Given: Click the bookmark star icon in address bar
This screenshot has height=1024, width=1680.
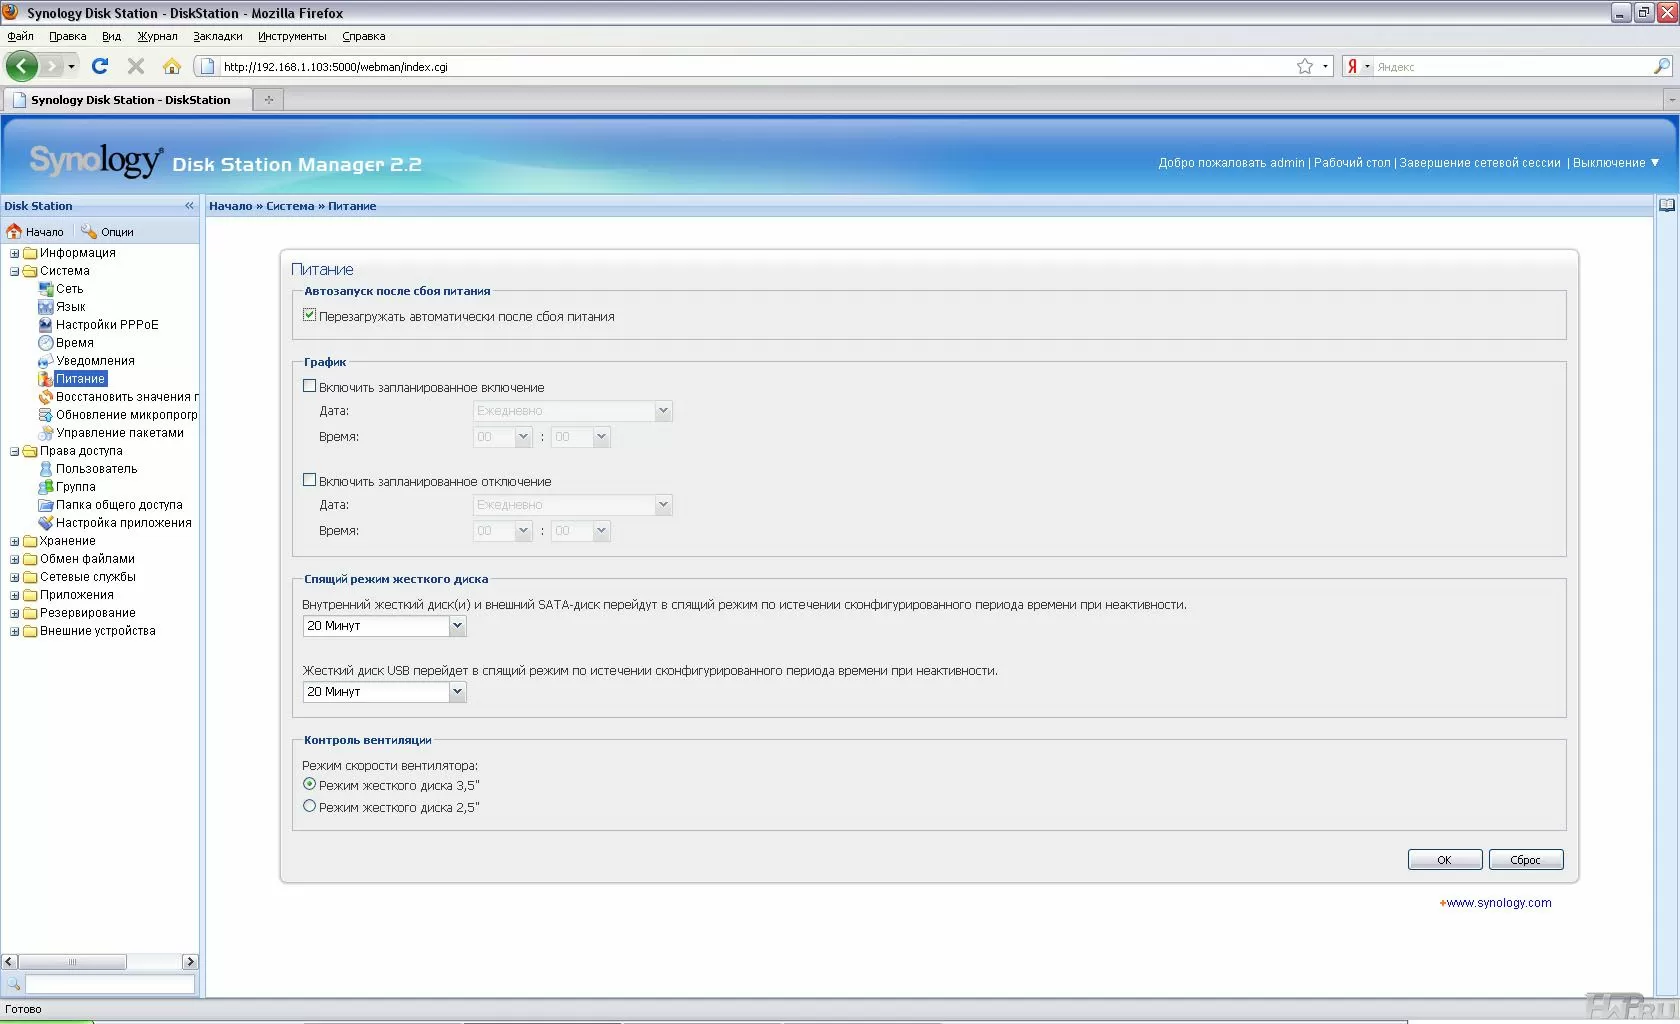Looking at the screenshot, I should tap(1305, 67).
